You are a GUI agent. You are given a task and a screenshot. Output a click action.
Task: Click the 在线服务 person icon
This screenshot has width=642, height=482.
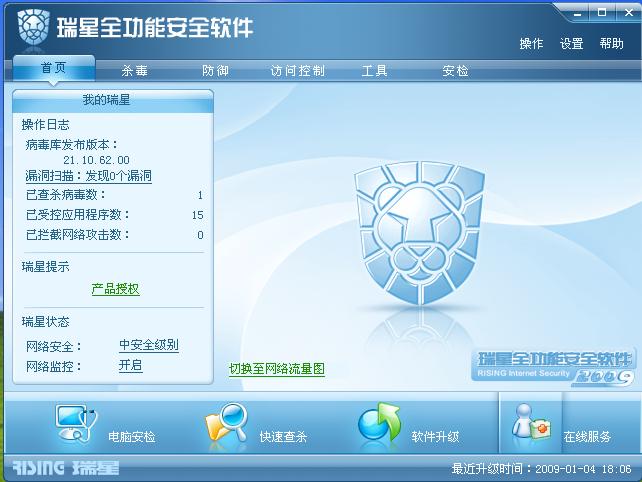tap(531, 422)
